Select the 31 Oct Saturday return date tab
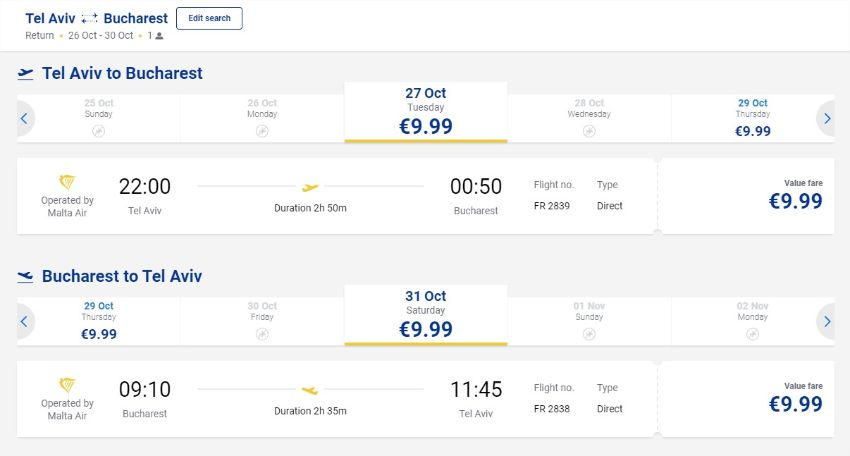 tap(426, 315)
